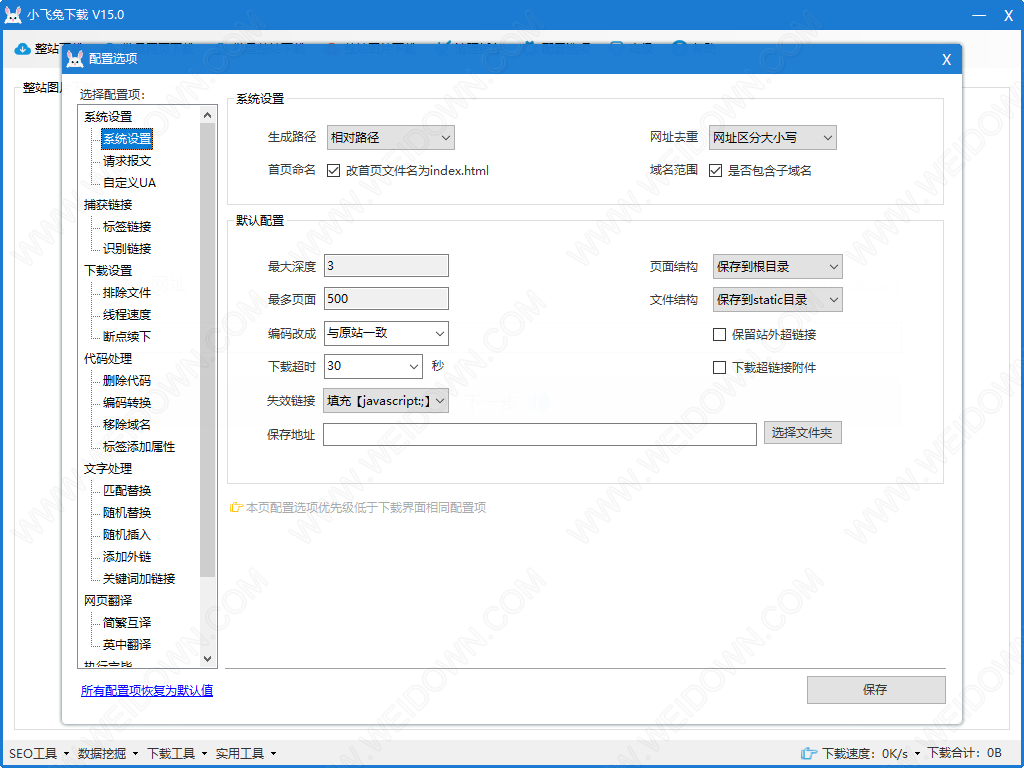Select 英中翻译 in the config tree

click(127, 645)
